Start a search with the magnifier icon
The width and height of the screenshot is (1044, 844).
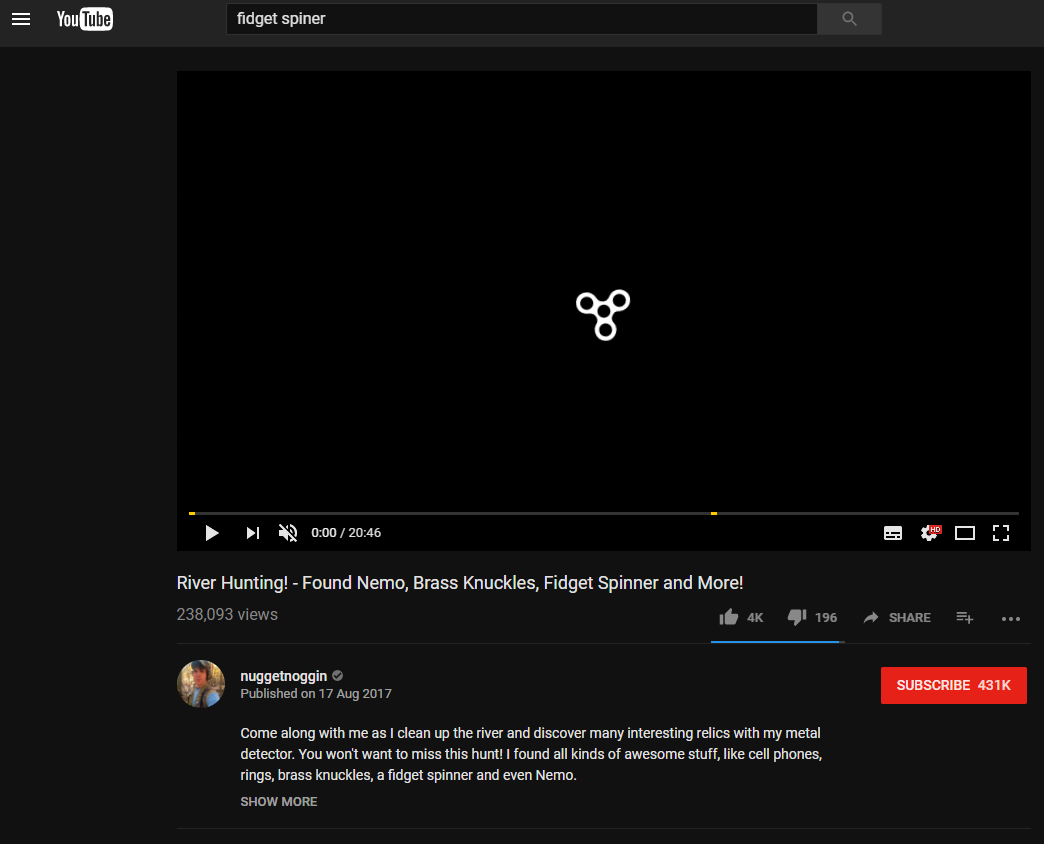click(848, 19)
